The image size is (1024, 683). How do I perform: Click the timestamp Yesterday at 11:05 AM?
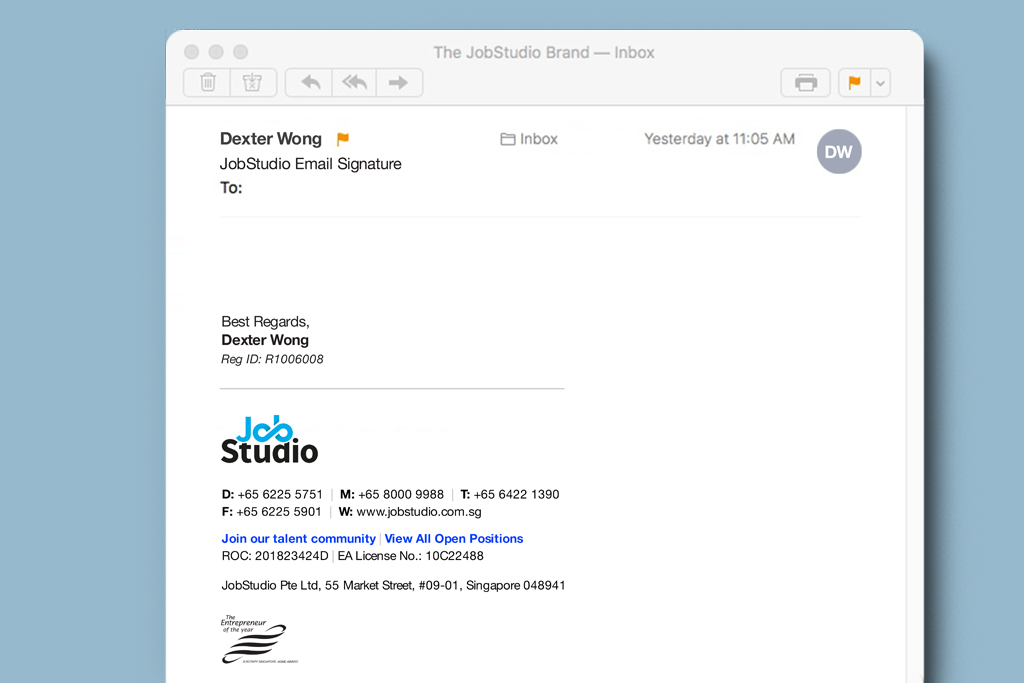click(x=720, y=139)
